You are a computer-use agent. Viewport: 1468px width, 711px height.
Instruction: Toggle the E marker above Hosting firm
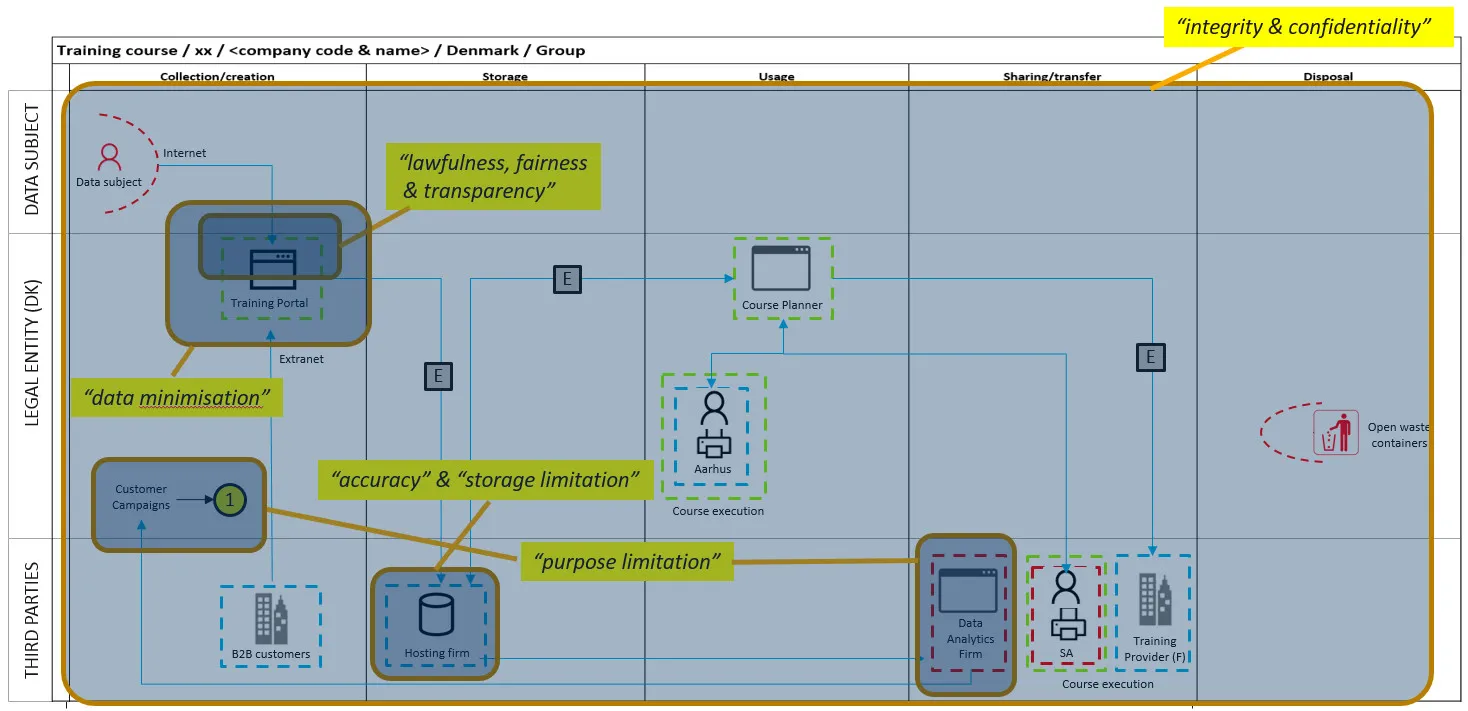(x=437, y=376)
